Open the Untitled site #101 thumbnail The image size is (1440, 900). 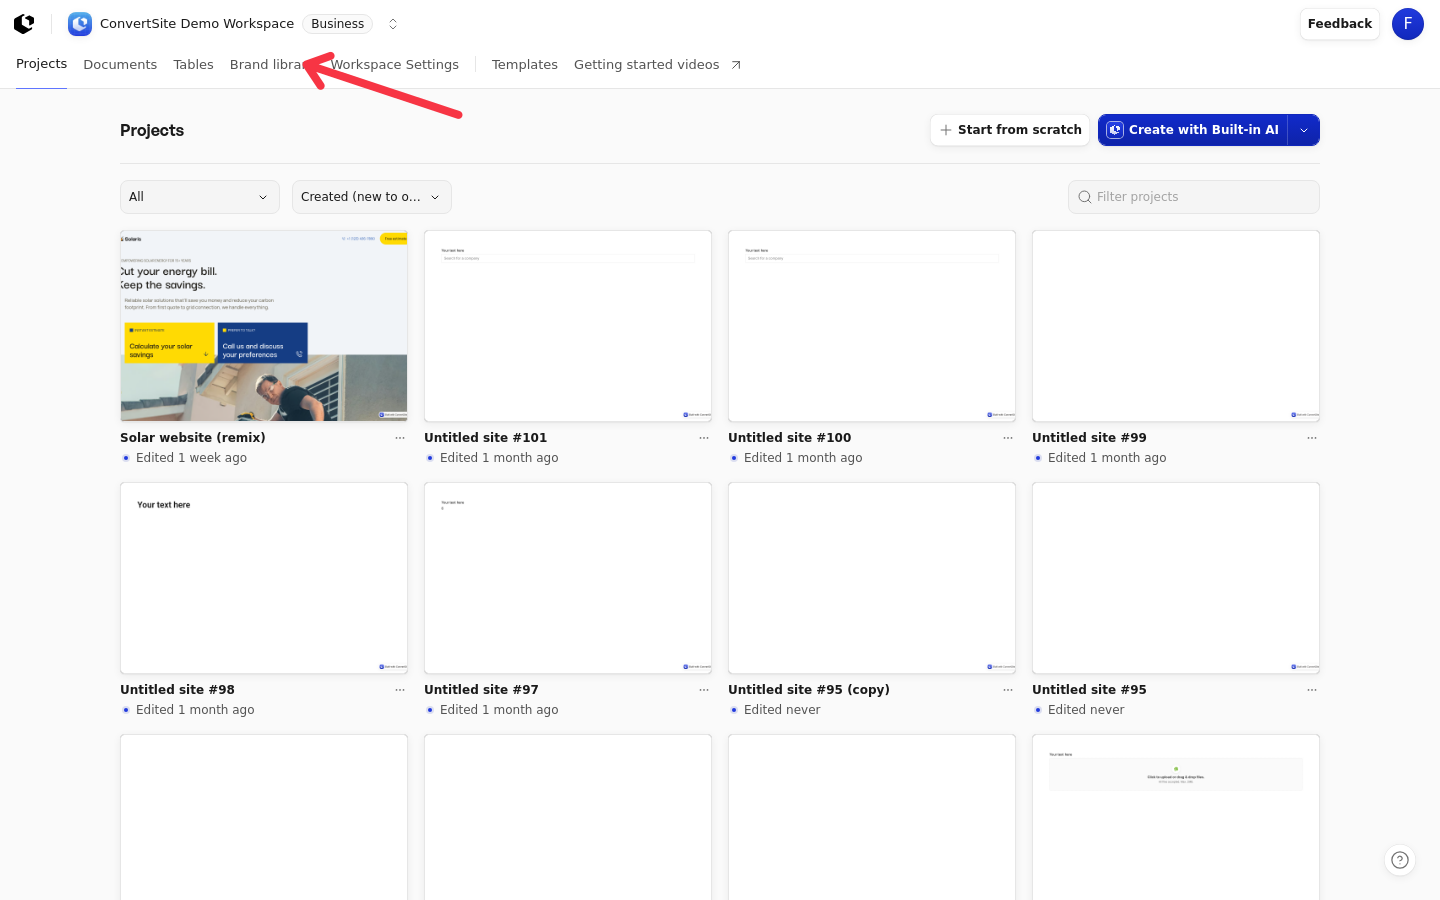click(x=568, y=326)
